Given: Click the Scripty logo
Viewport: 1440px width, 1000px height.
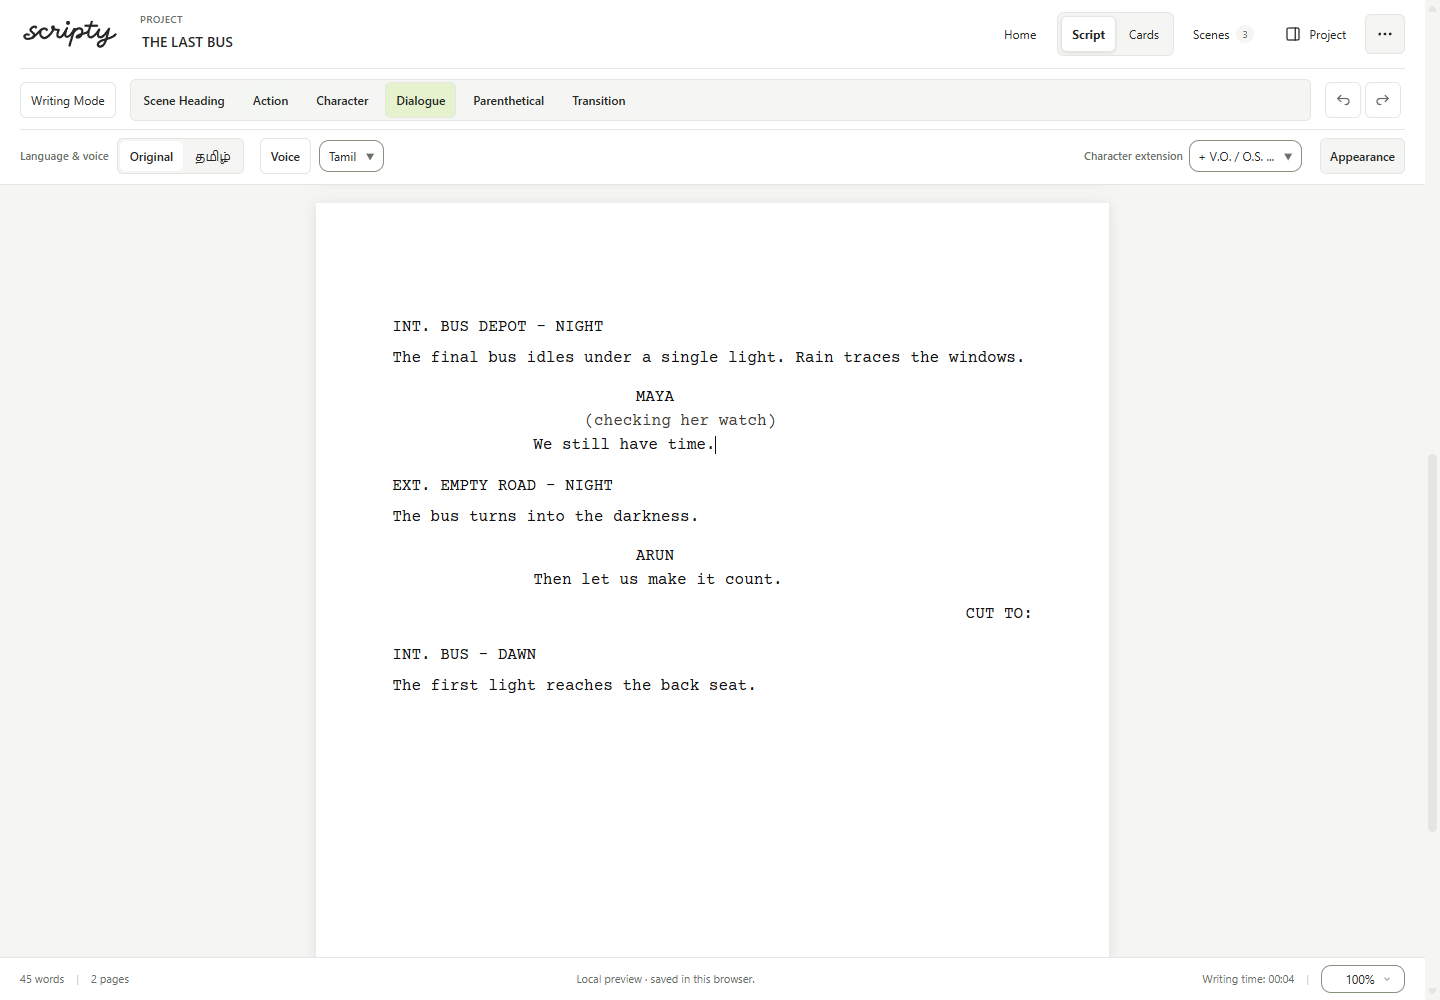Looking at the screenshot, I should pos(70,33).
